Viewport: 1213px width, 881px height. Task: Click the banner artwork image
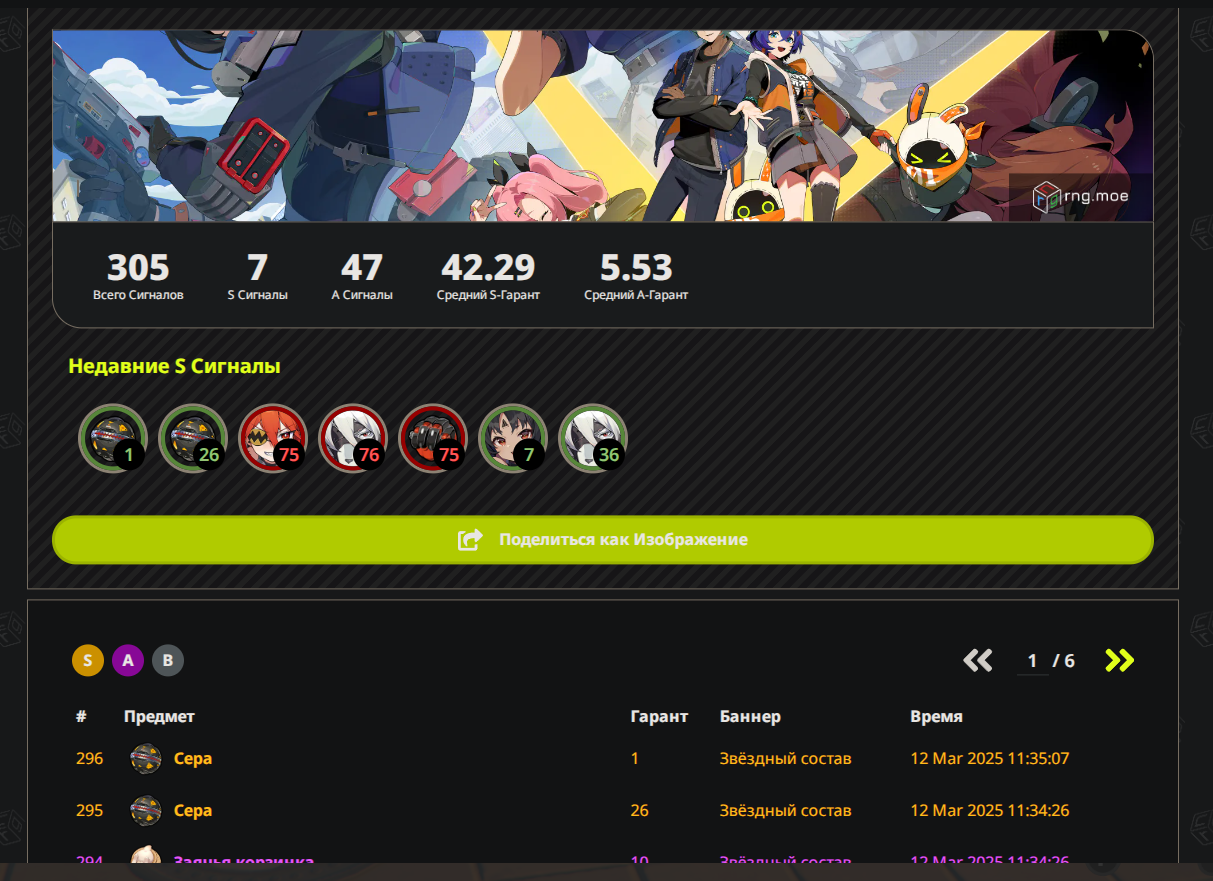click(603, 125)
